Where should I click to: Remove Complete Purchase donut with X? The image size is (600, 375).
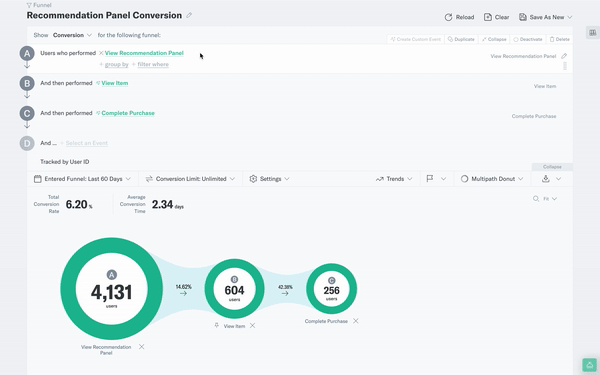tap(356, 321)
